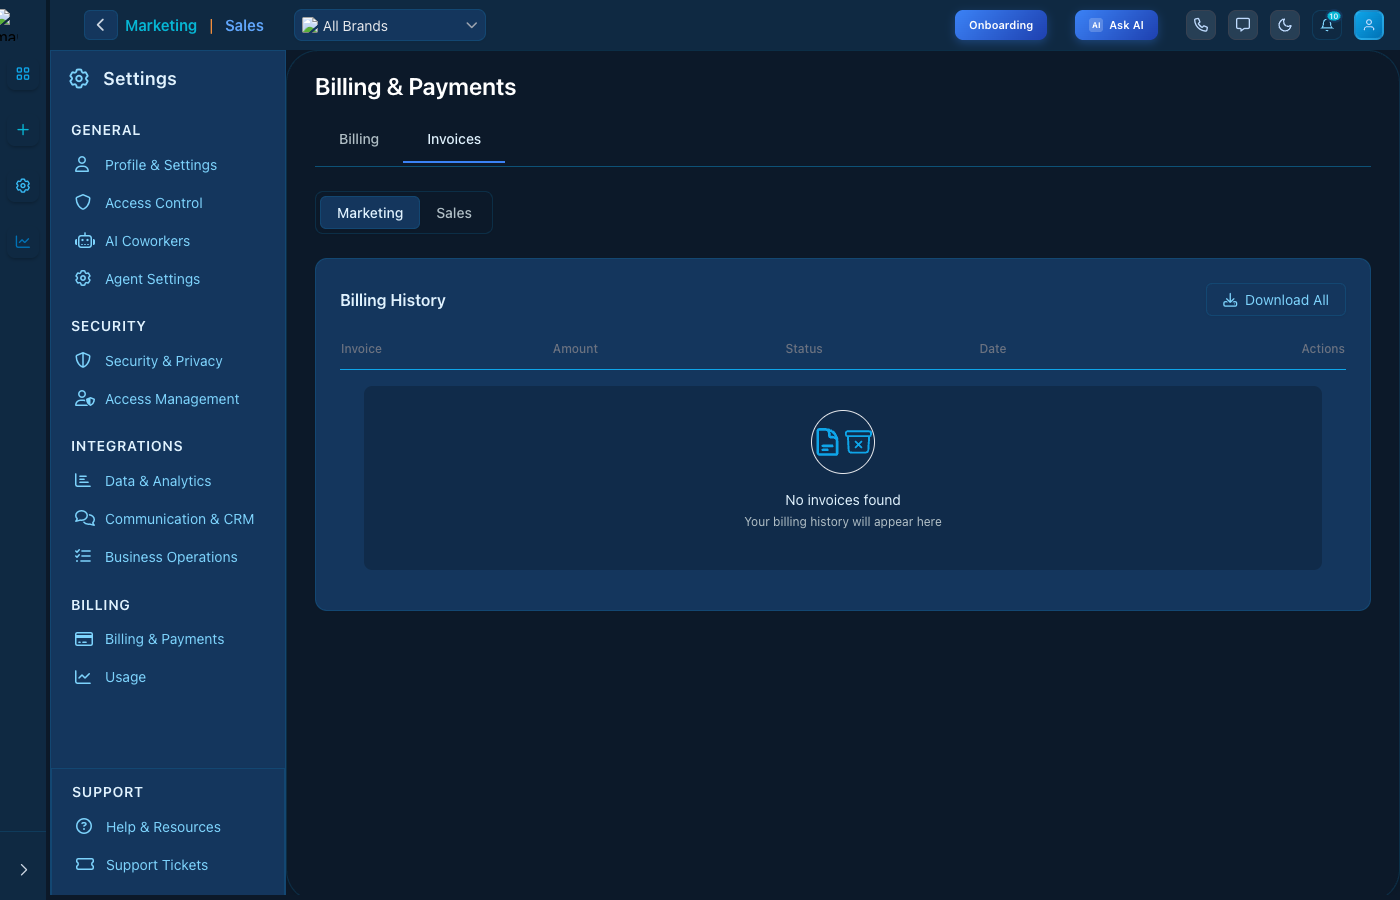Open Profile & Settings
The image size is (1400, 900).
[x=161, y=165]
